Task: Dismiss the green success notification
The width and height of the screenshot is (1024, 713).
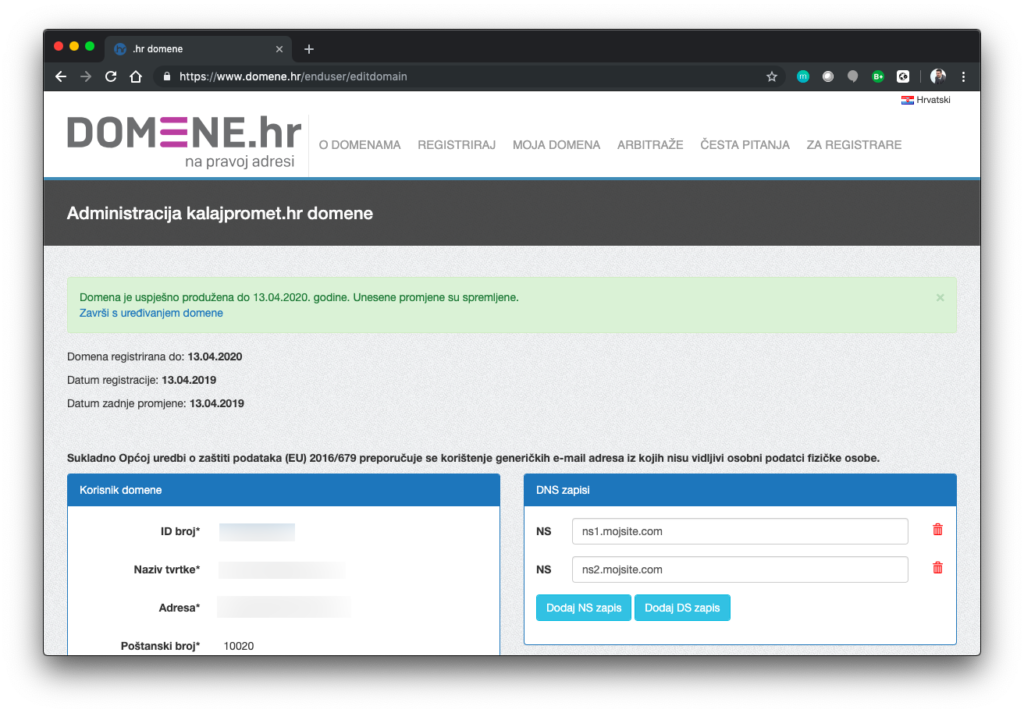Action: click(940, 298)
